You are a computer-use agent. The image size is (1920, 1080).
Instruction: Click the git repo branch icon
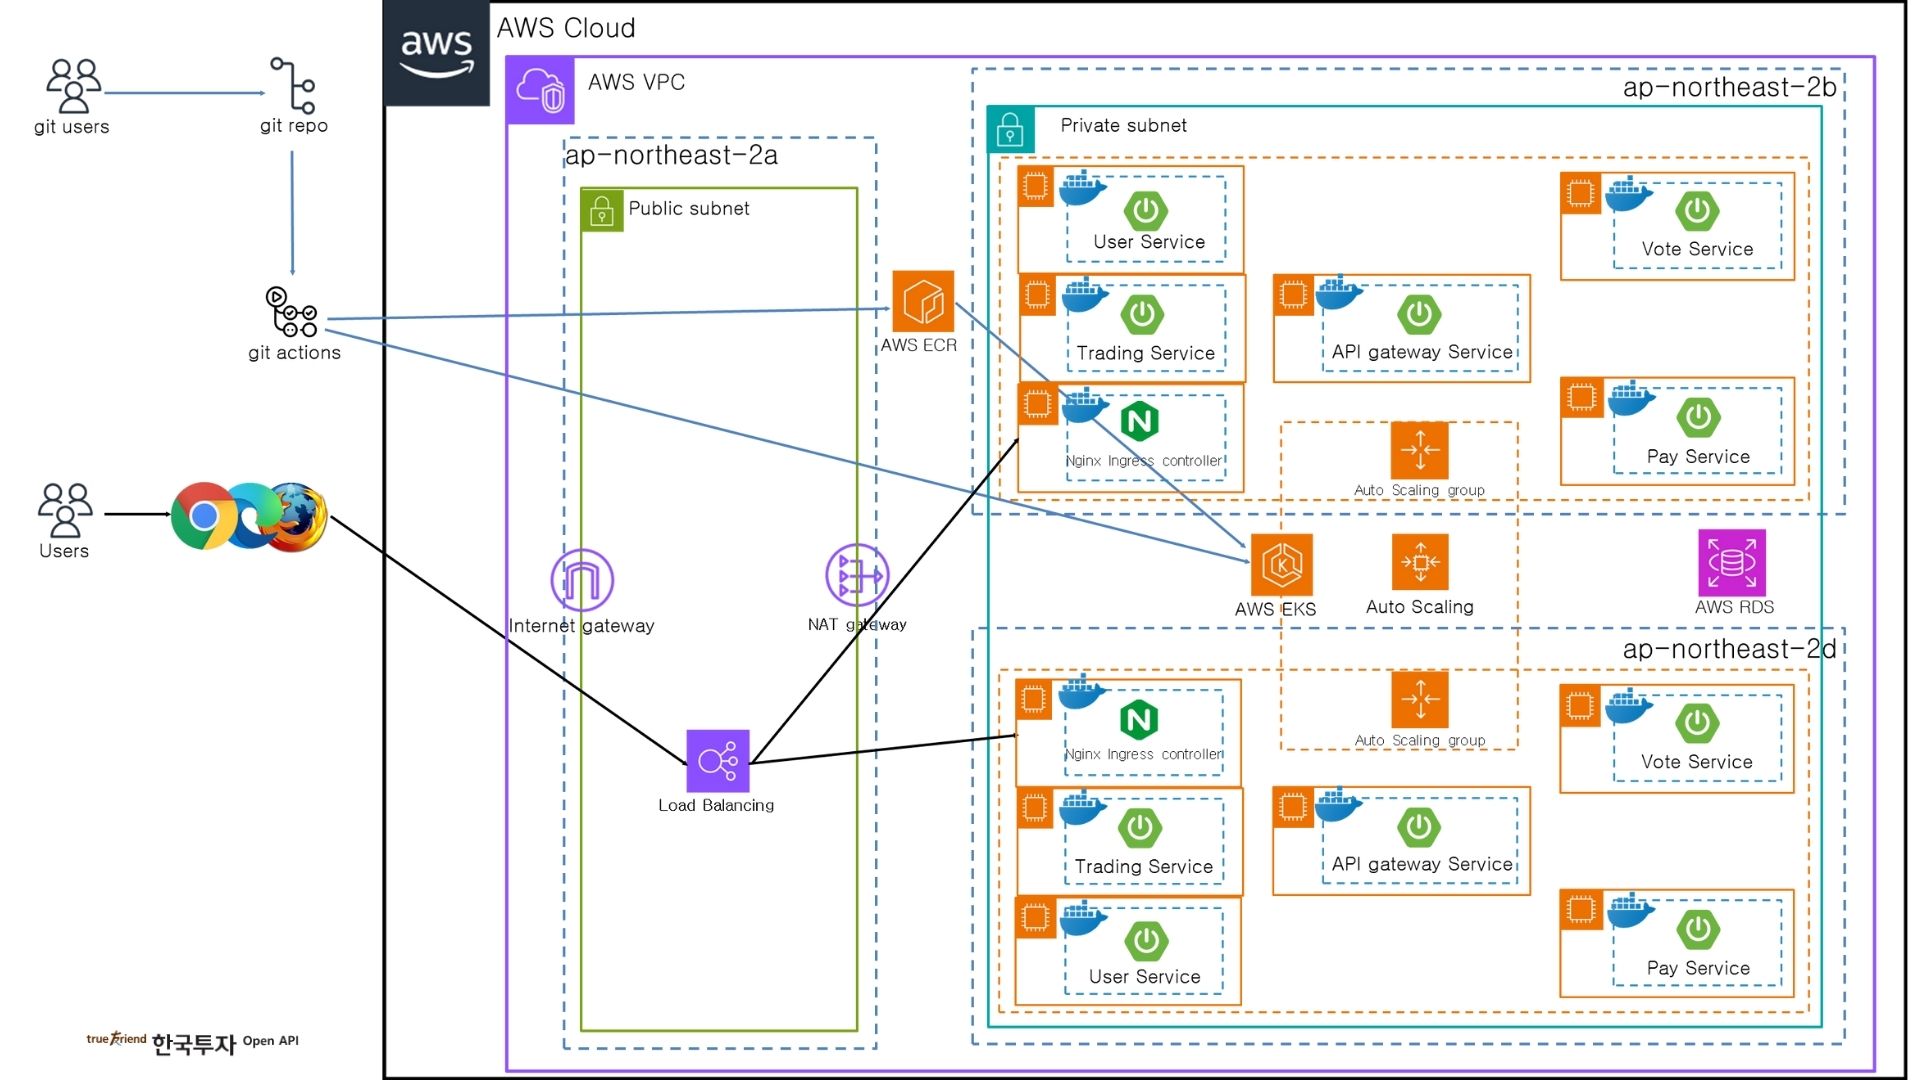click(x=293, y=85)
